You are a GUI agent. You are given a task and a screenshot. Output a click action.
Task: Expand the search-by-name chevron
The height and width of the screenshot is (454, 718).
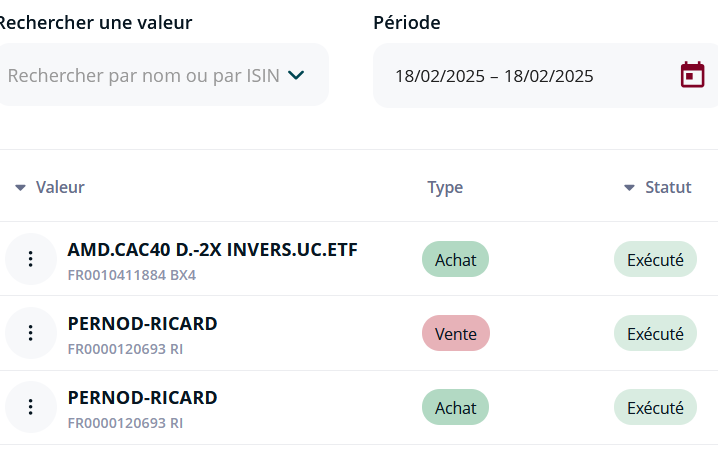296,75
